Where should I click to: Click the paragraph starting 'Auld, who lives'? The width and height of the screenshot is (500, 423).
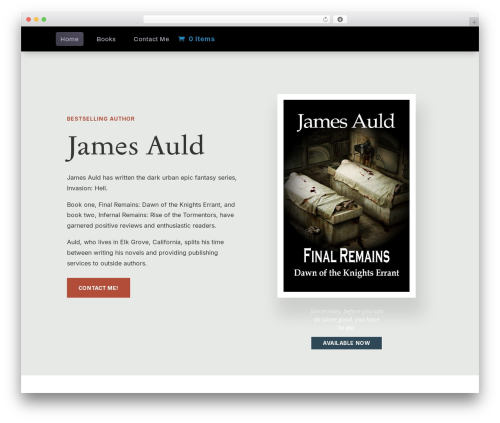point(145,253)
